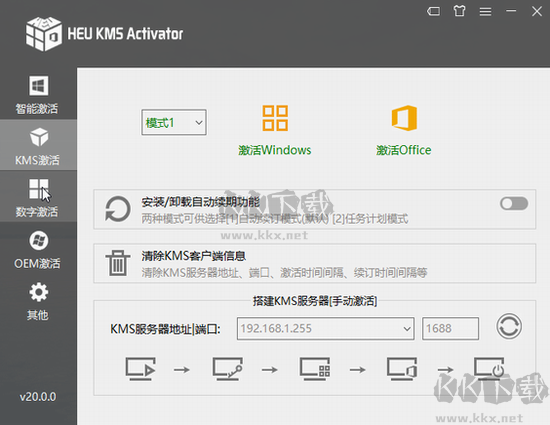
Task: Click the HEU cube logo
Action: 44,34
